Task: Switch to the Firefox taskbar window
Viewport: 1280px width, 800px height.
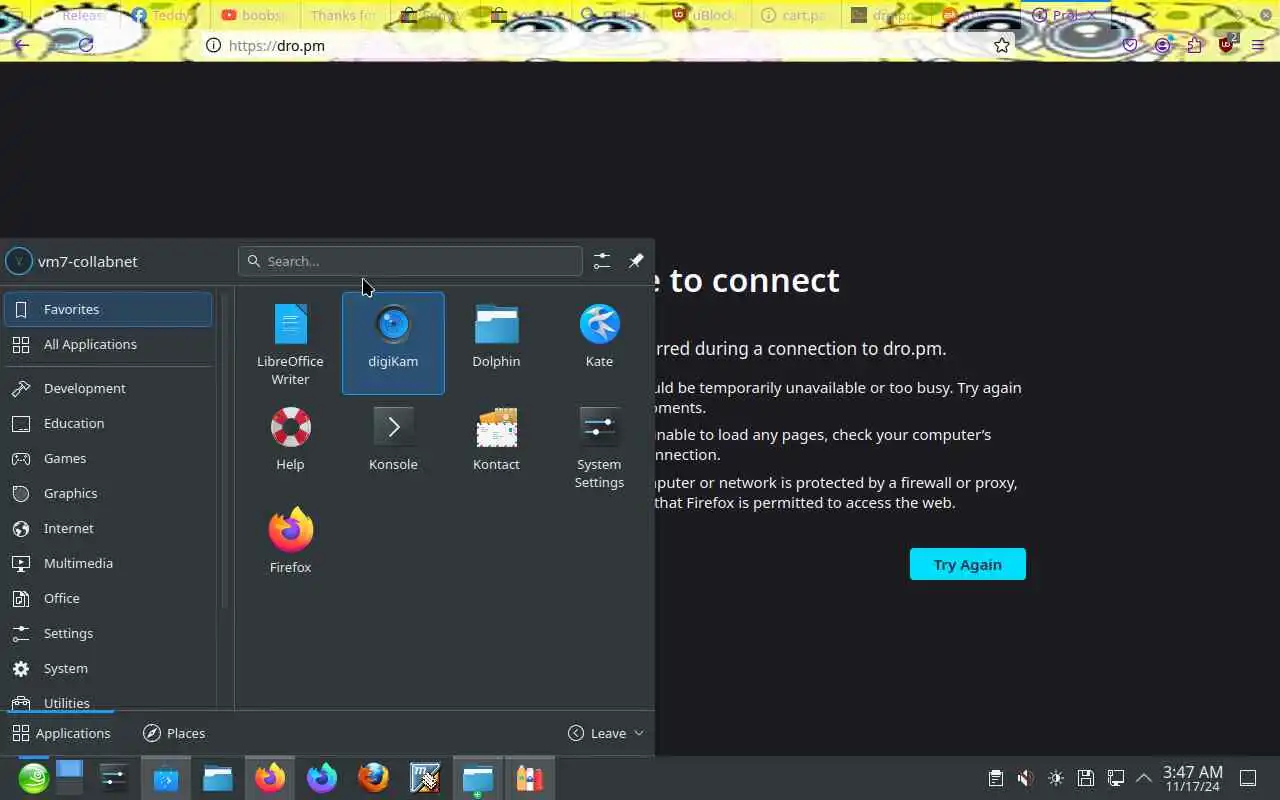Action: (270, 778)
